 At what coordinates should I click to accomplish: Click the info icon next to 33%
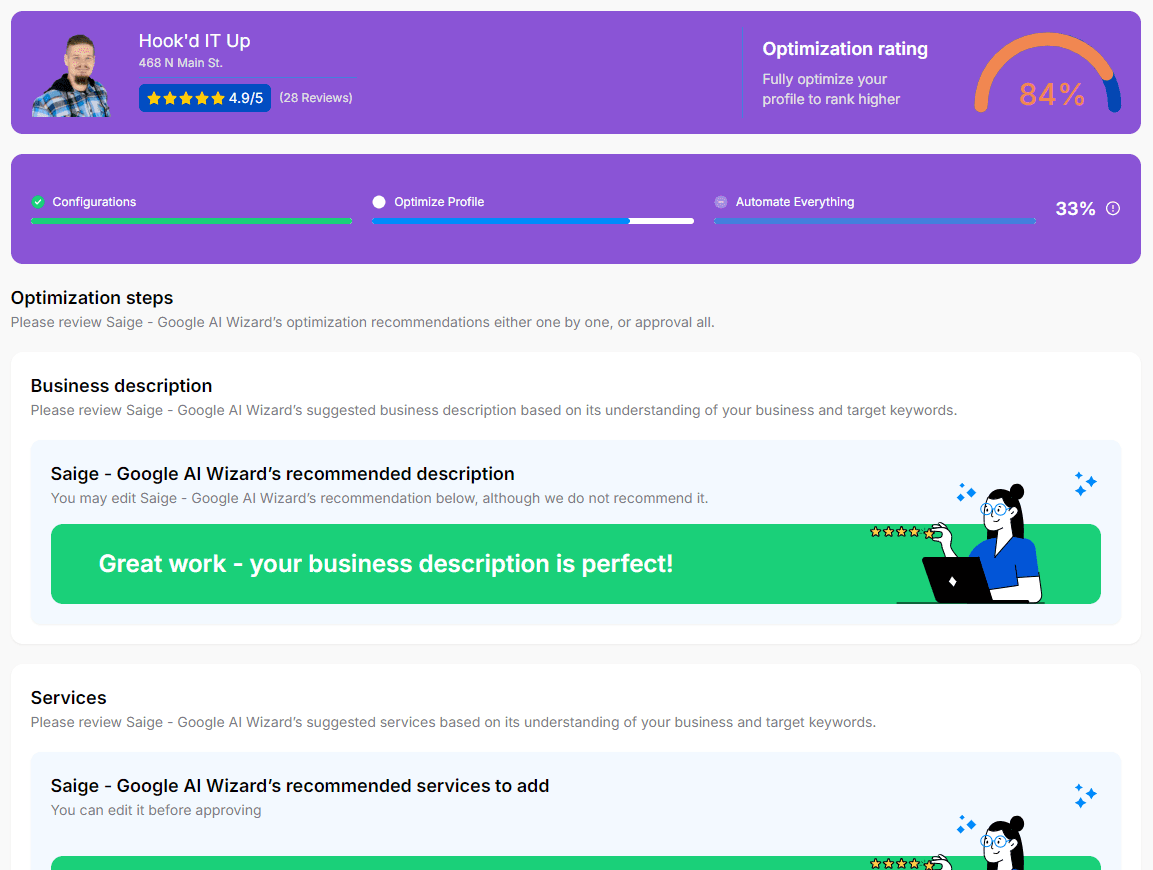1113,208
